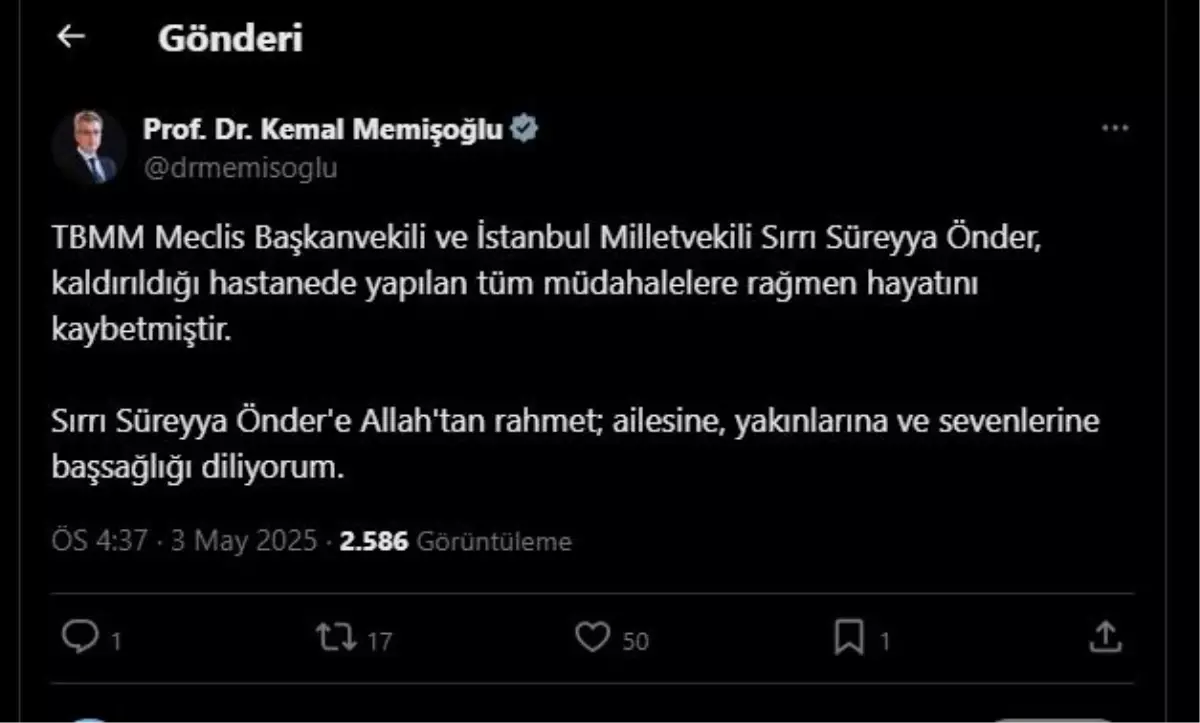Click the back arrow next to Gönderi

click(x=71, y=37)
